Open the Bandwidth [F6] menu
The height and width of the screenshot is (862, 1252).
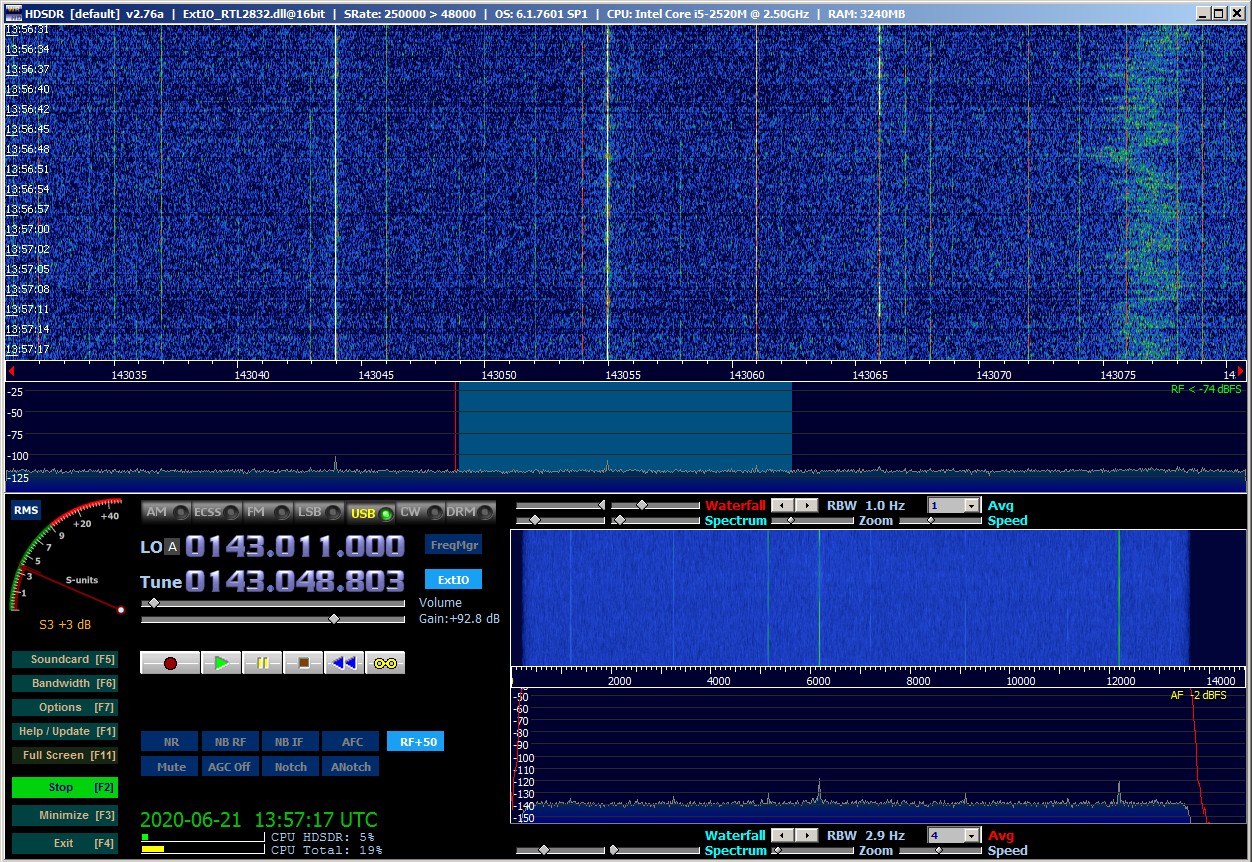[x=64, y=683]
